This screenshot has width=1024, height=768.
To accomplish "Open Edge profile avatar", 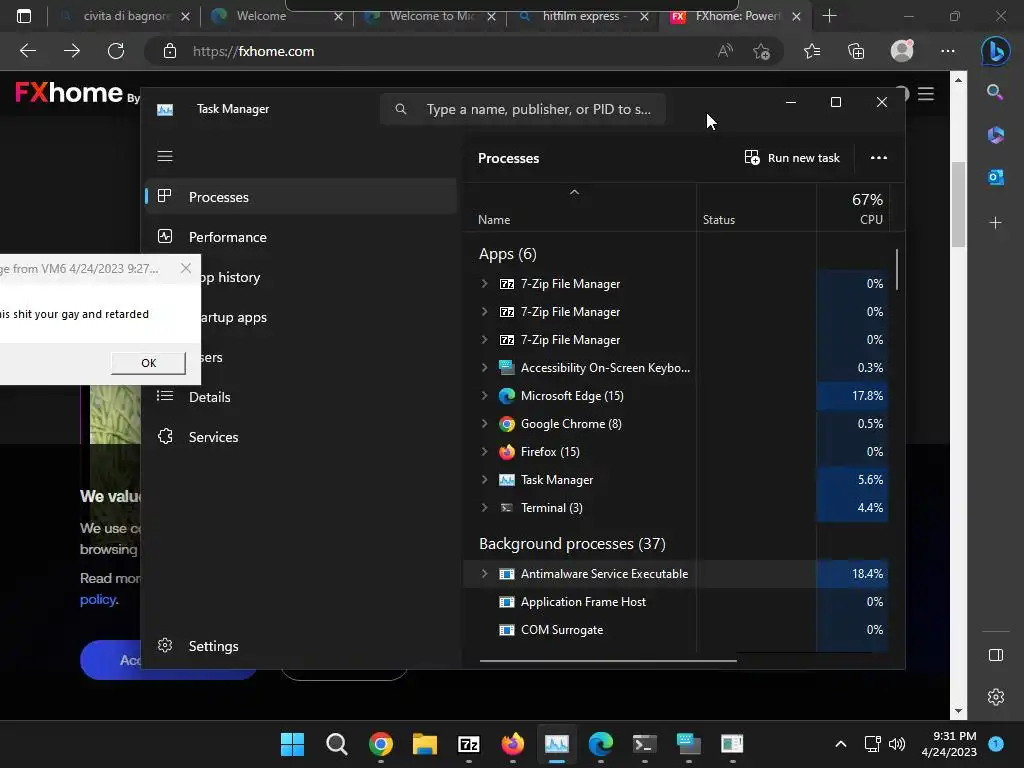I will tap(902, 51).
